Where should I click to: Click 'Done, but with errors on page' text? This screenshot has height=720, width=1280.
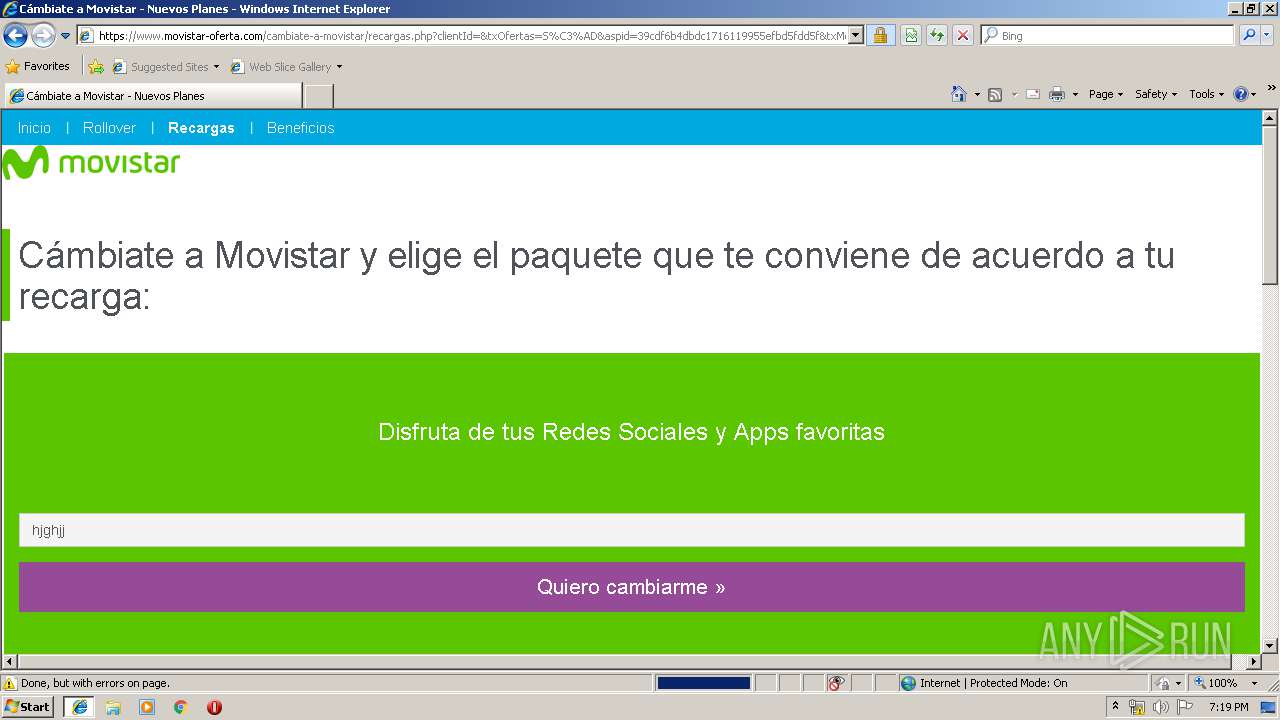[x=95, y=683]
